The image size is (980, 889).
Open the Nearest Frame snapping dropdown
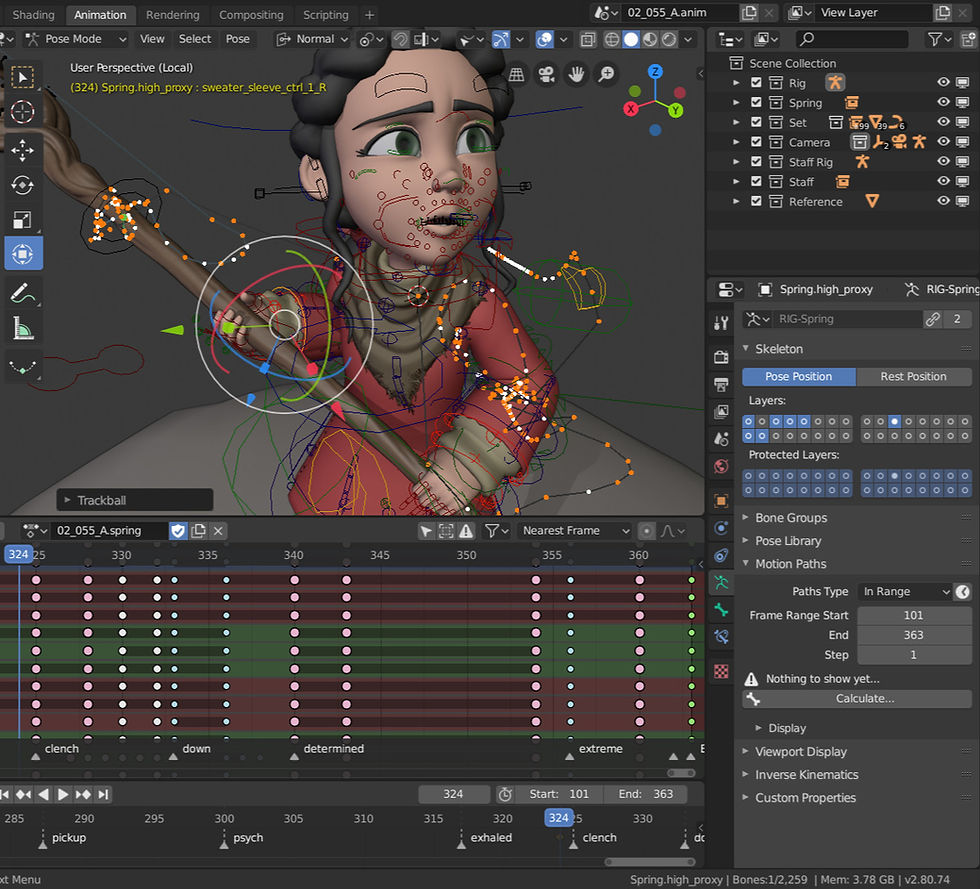pos(575,531)
